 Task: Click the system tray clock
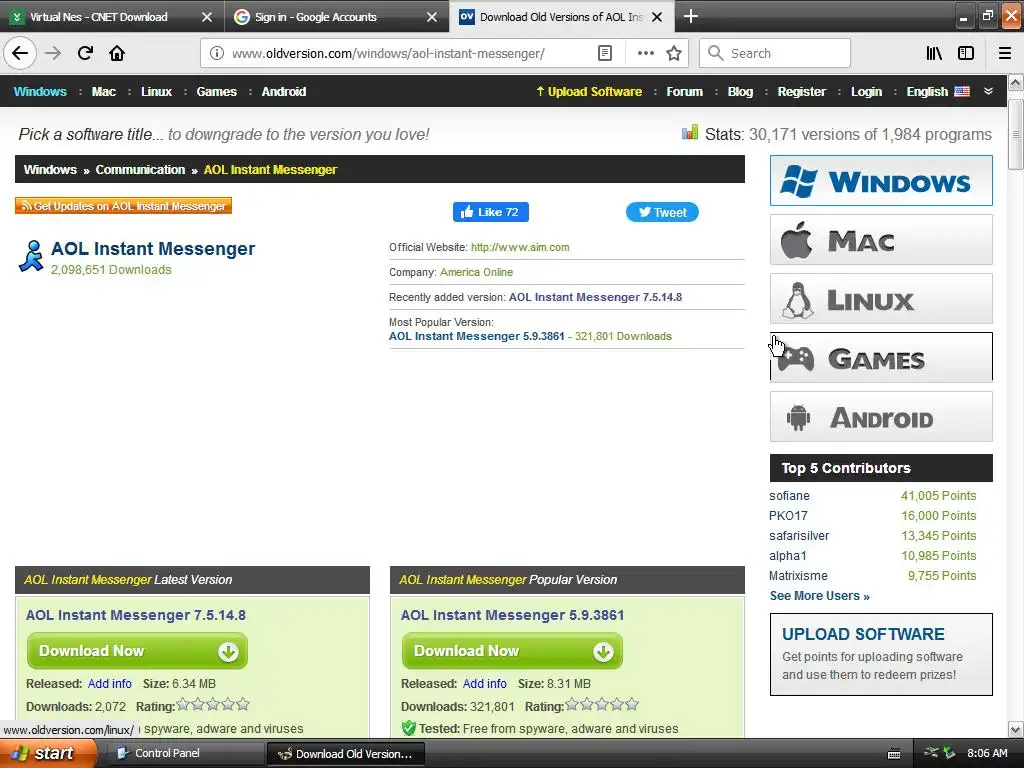[987, 754]
